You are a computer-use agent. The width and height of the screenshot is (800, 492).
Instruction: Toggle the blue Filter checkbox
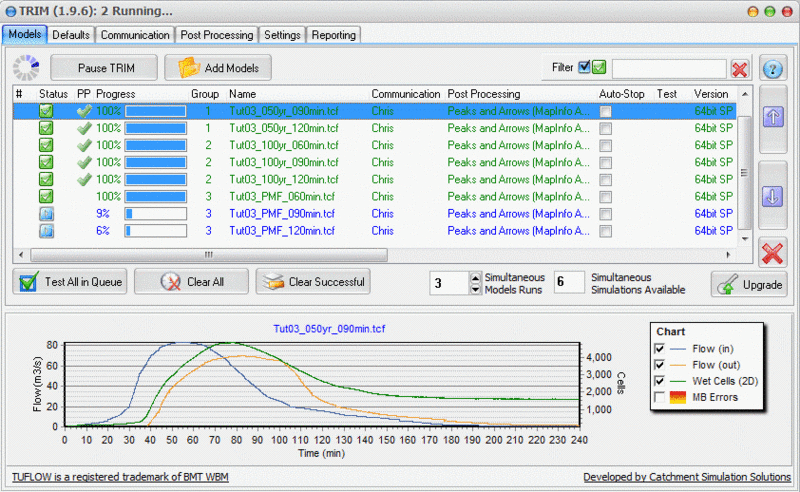click(x=584, y=68)
